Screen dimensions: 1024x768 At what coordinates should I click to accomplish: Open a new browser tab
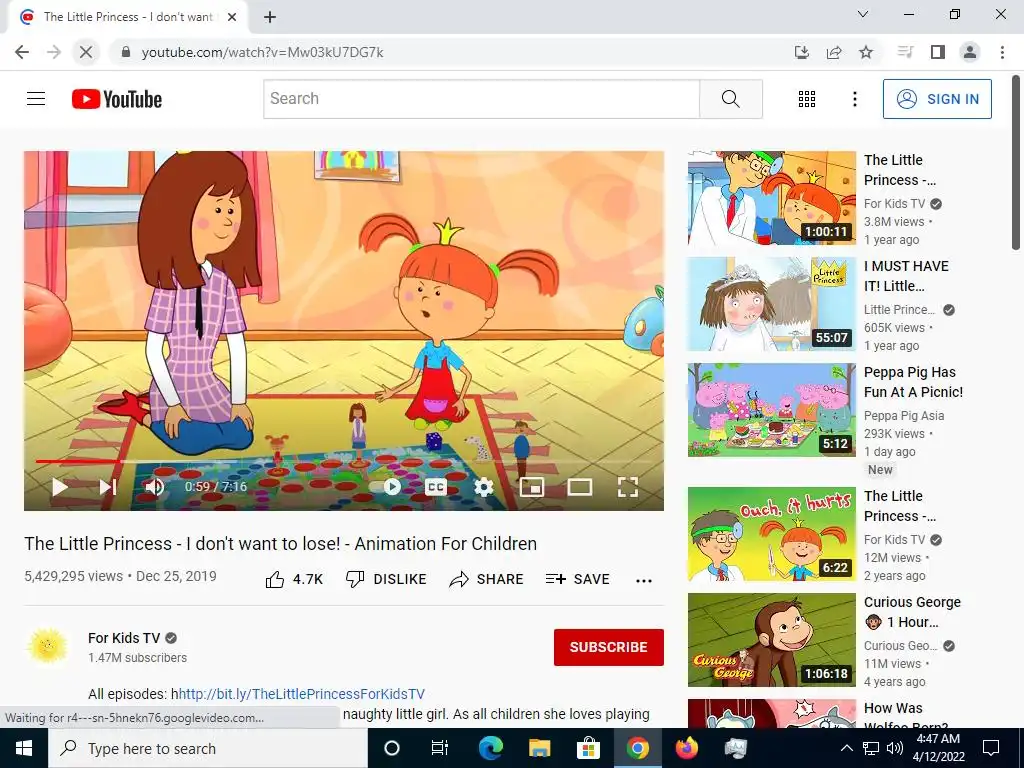click(270, 17)
